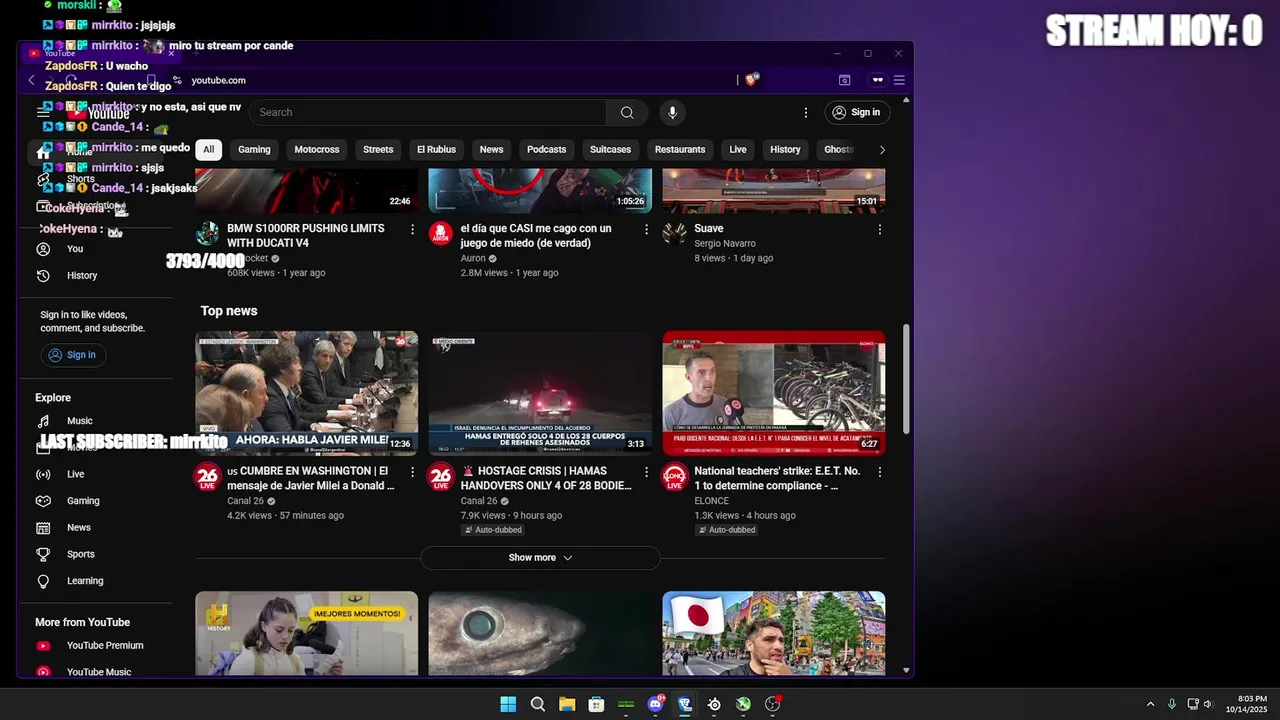
Task: Open options menu for Auron horror game video
Action: click(x=646, y=230)
